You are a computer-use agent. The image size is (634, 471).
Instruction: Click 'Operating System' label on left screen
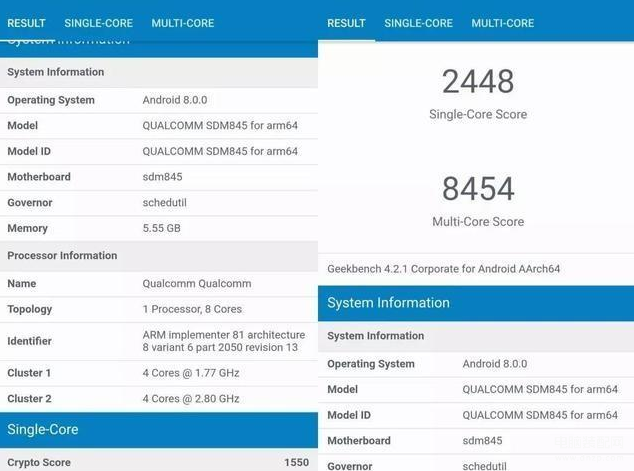pyautogui.click(x=51, y=100)
